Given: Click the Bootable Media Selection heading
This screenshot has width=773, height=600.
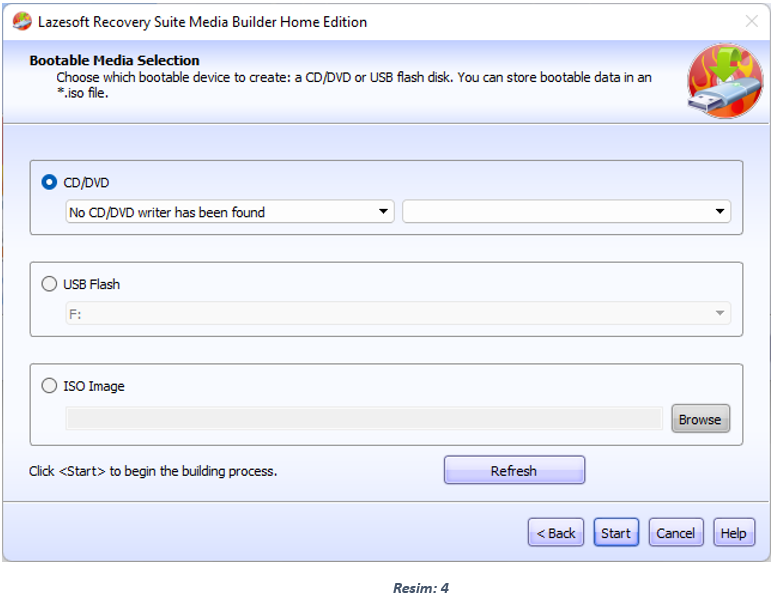Looking at the screenshot, I should [115, 60].
